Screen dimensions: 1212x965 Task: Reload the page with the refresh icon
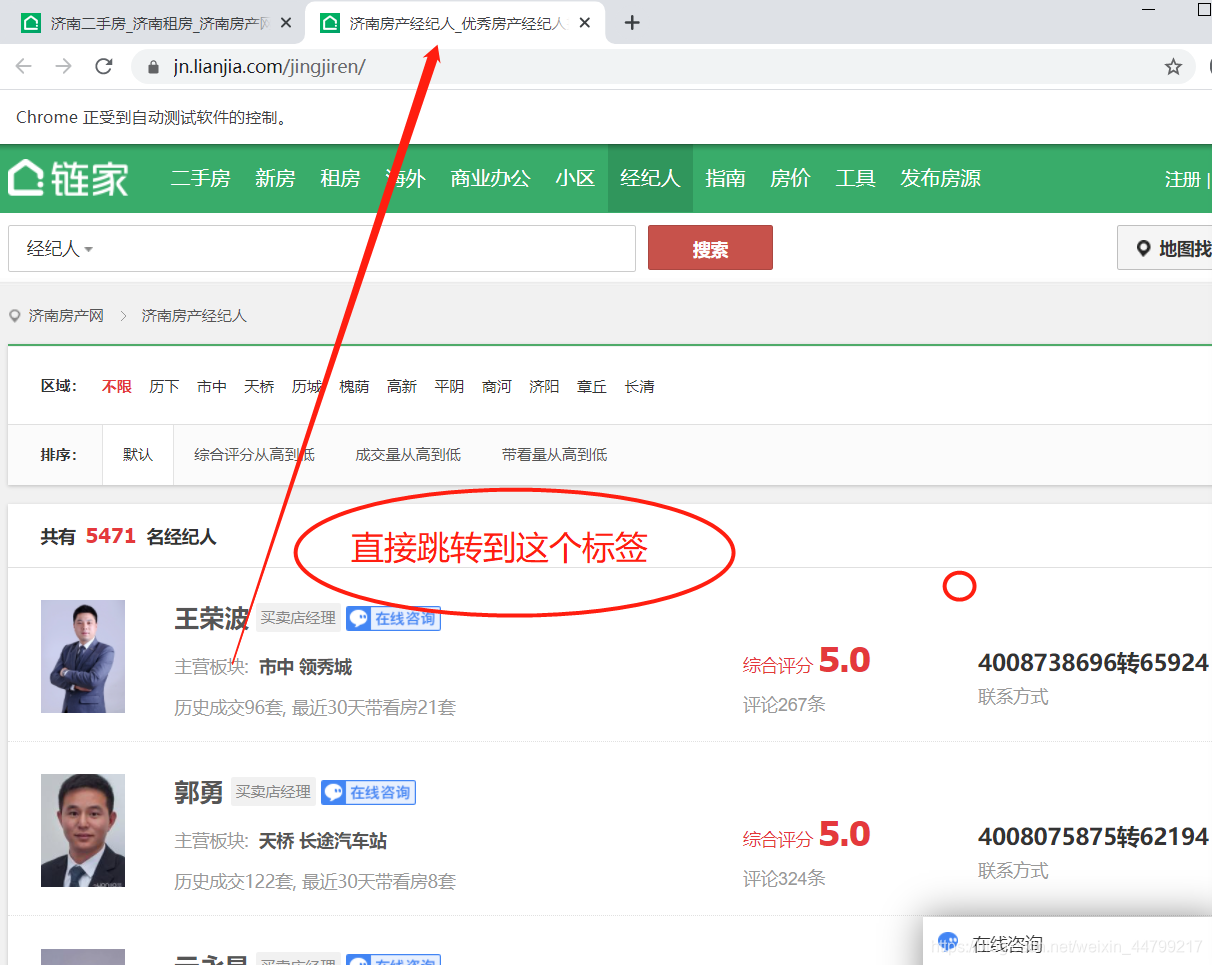click(x=103, y=67)
